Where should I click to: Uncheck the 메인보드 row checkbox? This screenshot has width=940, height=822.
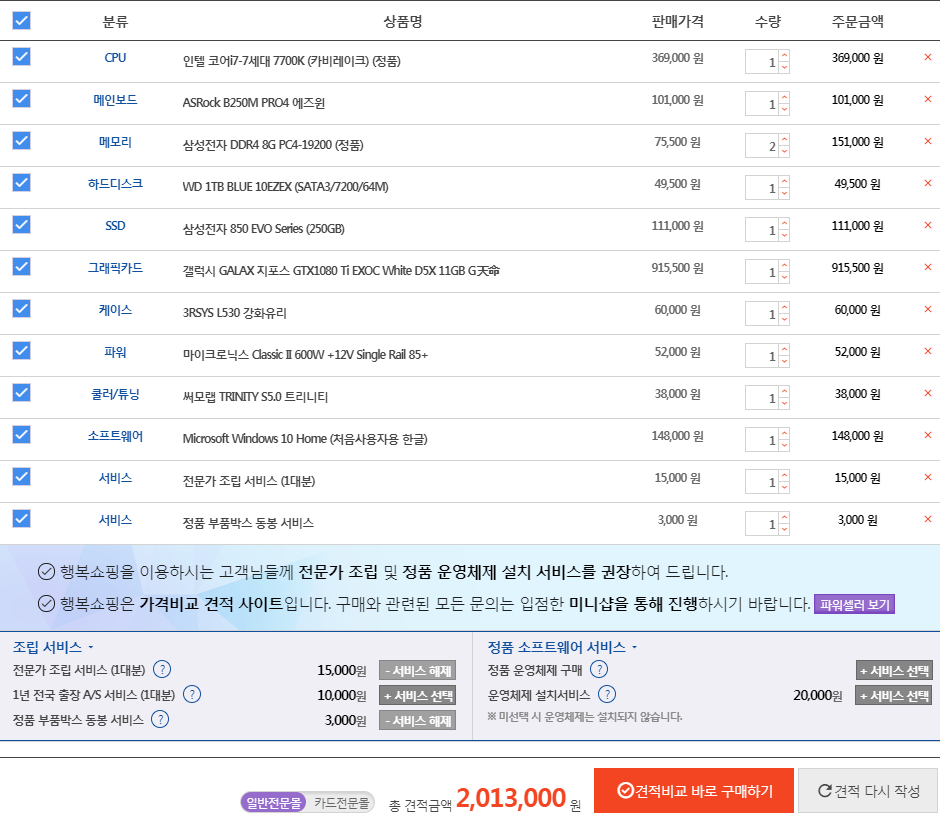22,98
